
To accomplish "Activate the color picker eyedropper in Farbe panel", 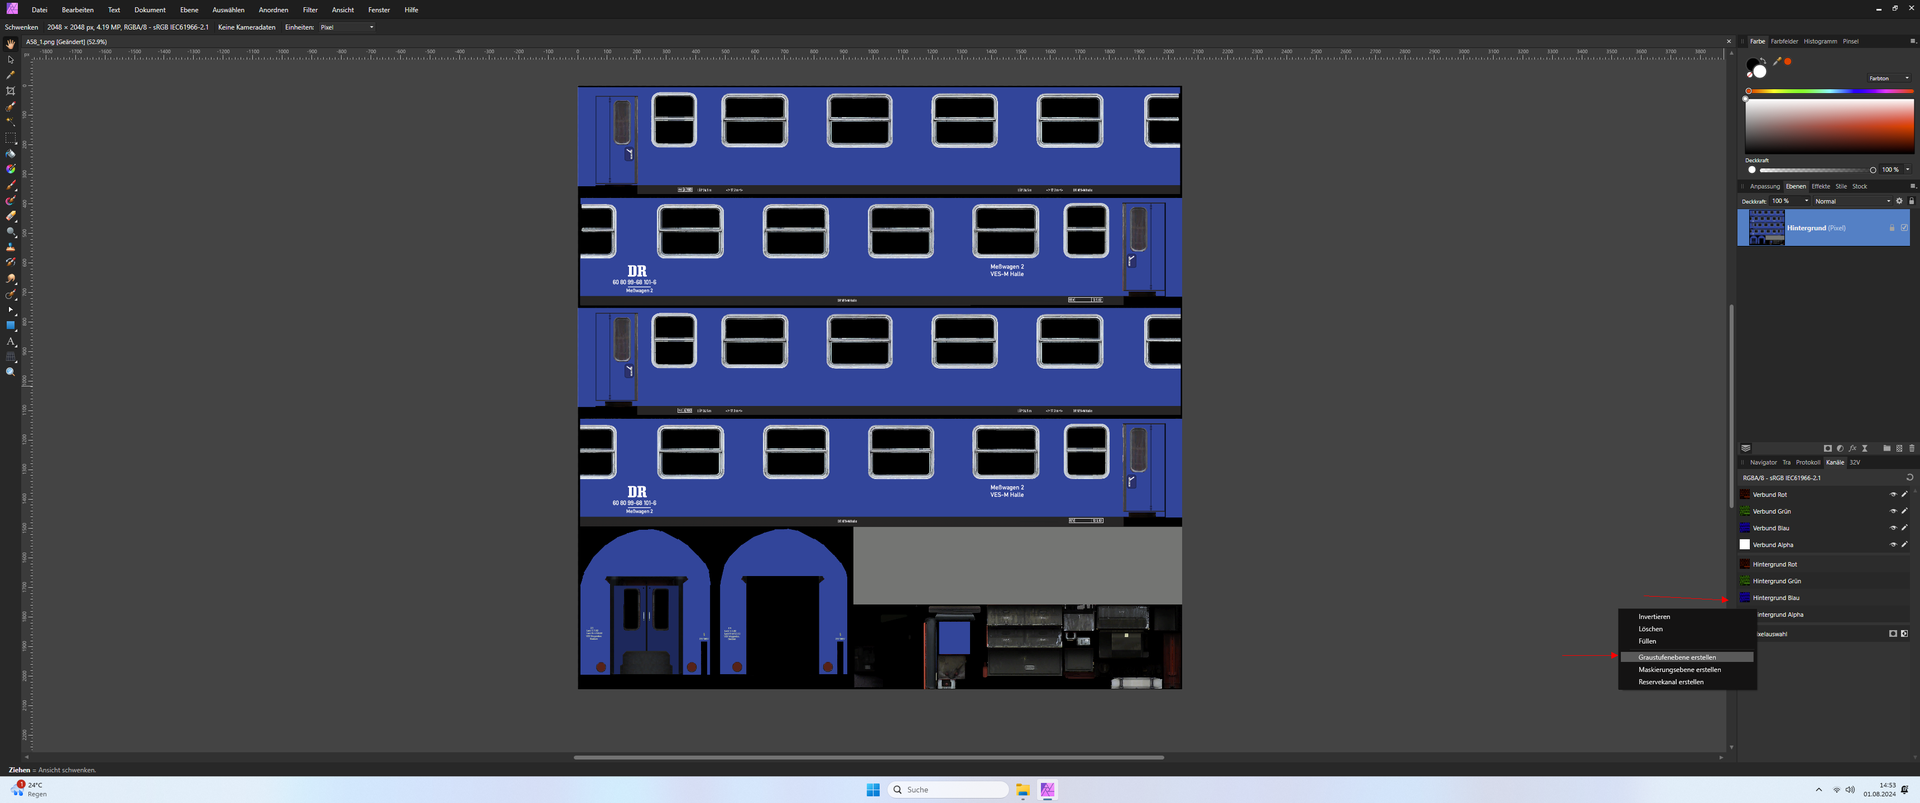I will click(x=1777, y=62).
